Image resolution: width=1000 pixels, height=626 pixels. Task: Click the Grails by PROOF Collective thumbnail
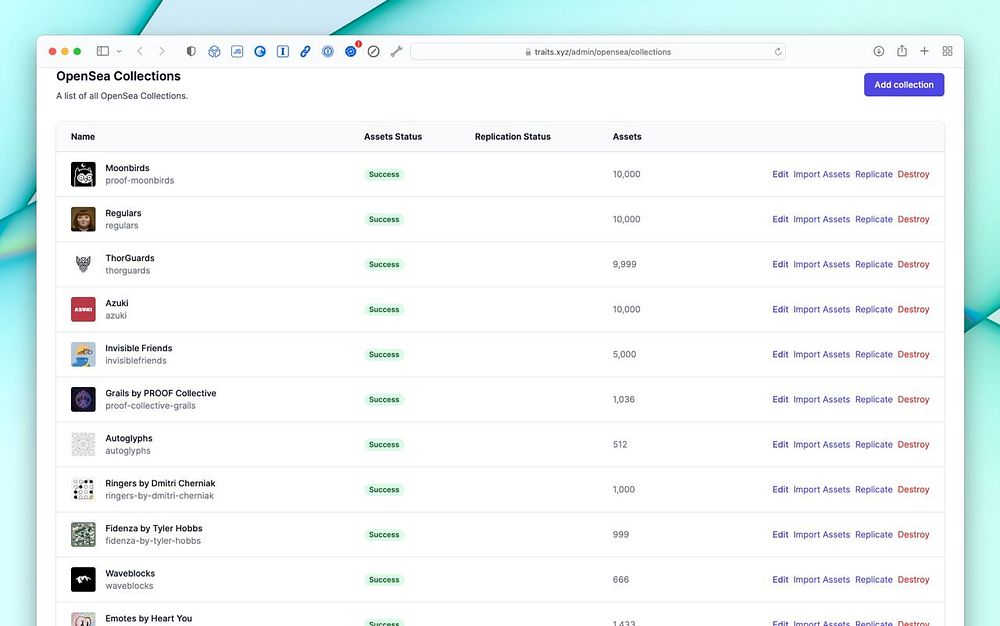(x=83, y=399)
